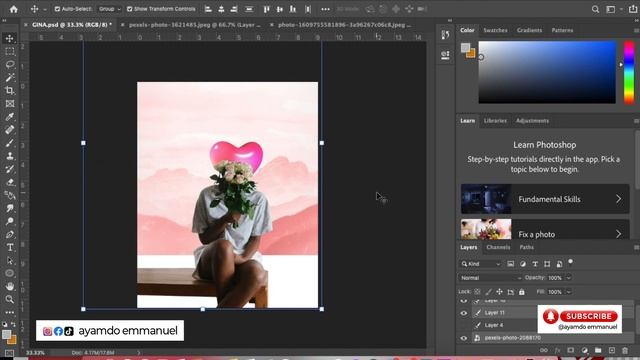The image size is (640, 360).
Task: Select the Move tool in the toolbar
Action: [10, 38]
